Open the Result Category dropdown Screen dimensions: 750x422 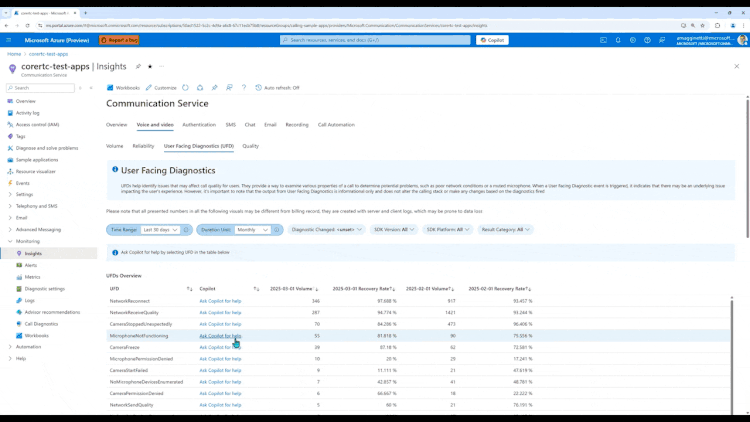click(x=506, y=230)
